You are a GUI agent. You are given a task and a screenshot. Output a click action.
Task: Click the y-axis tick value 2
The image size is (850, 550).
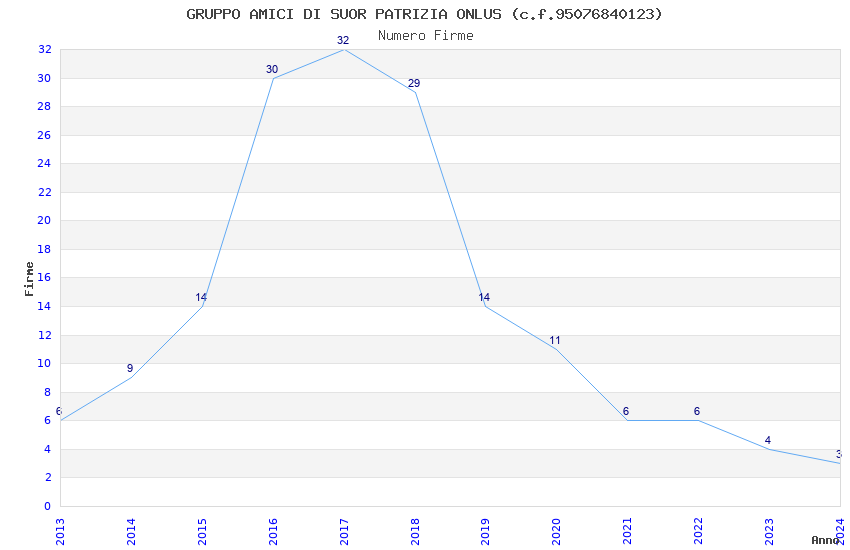click(x=48, y=477)
